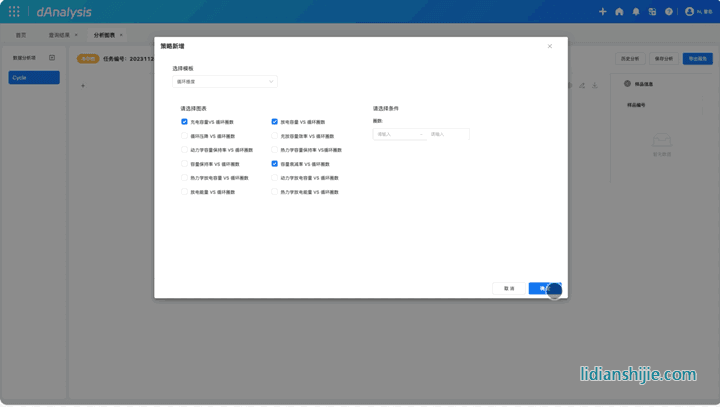
Task: Close the 策略新增 dialog with X
Action: click(x=549, y=46)
